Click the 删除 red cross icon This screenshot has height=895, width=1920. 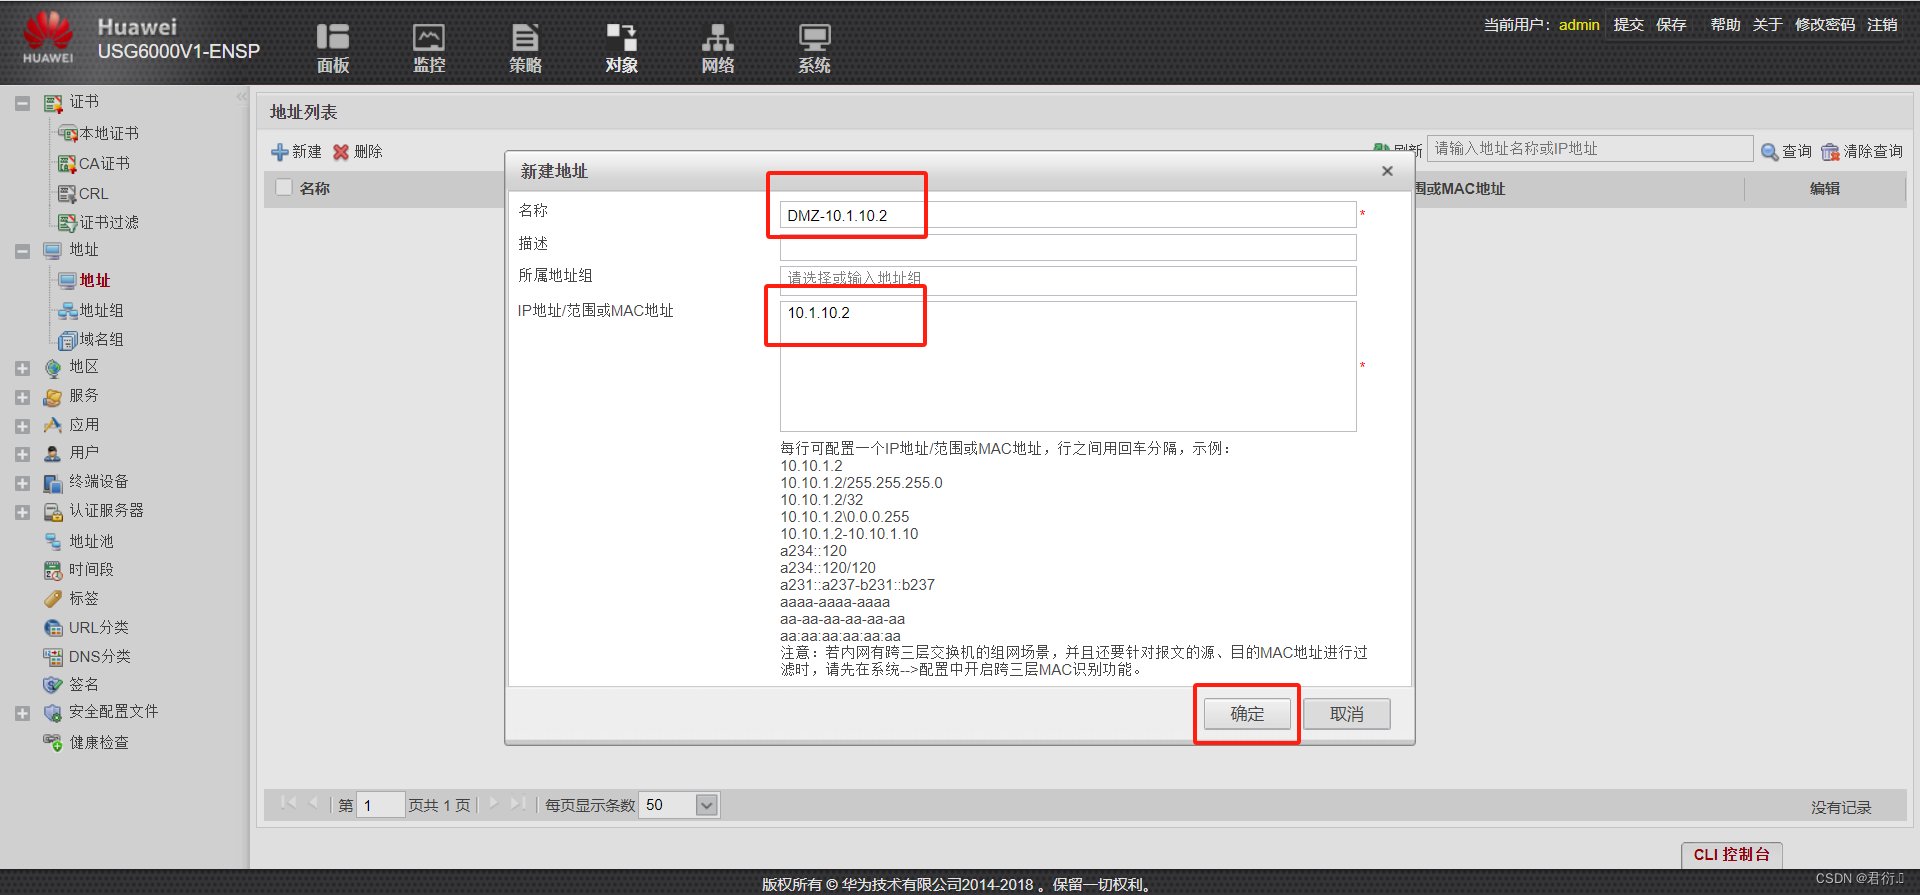point(341,152)
